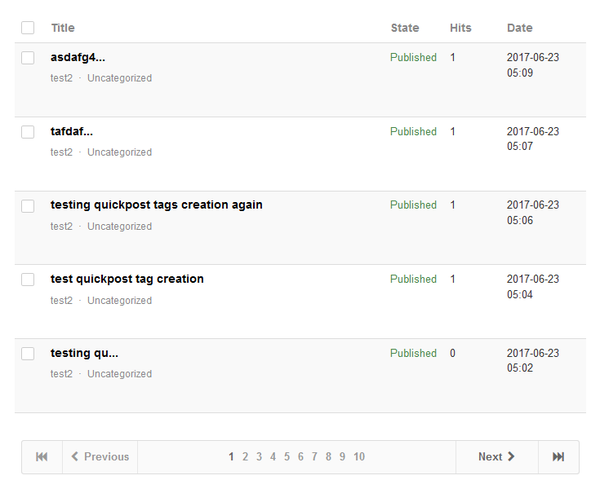Tick the select-all checkbox in header
Viewport: 600px width, 480px height.
point(28,28)
